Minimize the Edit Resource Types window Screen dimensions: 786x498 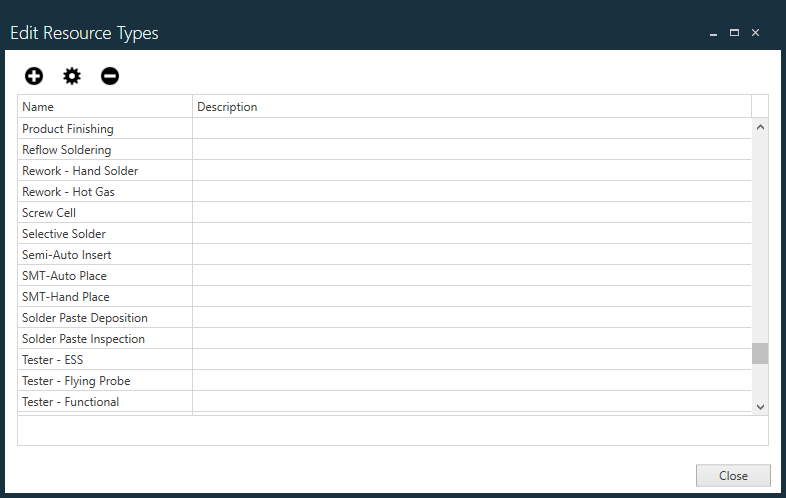[713, 33]
